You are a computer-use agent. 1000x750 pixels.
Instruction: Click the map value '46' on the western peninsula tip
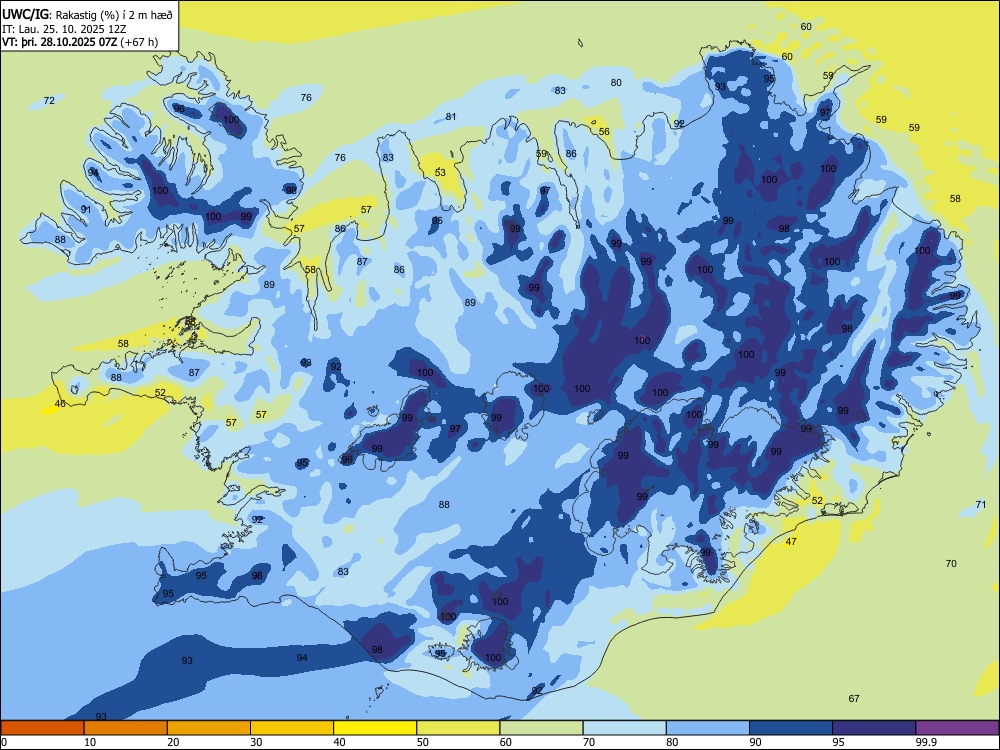point(60,404)
